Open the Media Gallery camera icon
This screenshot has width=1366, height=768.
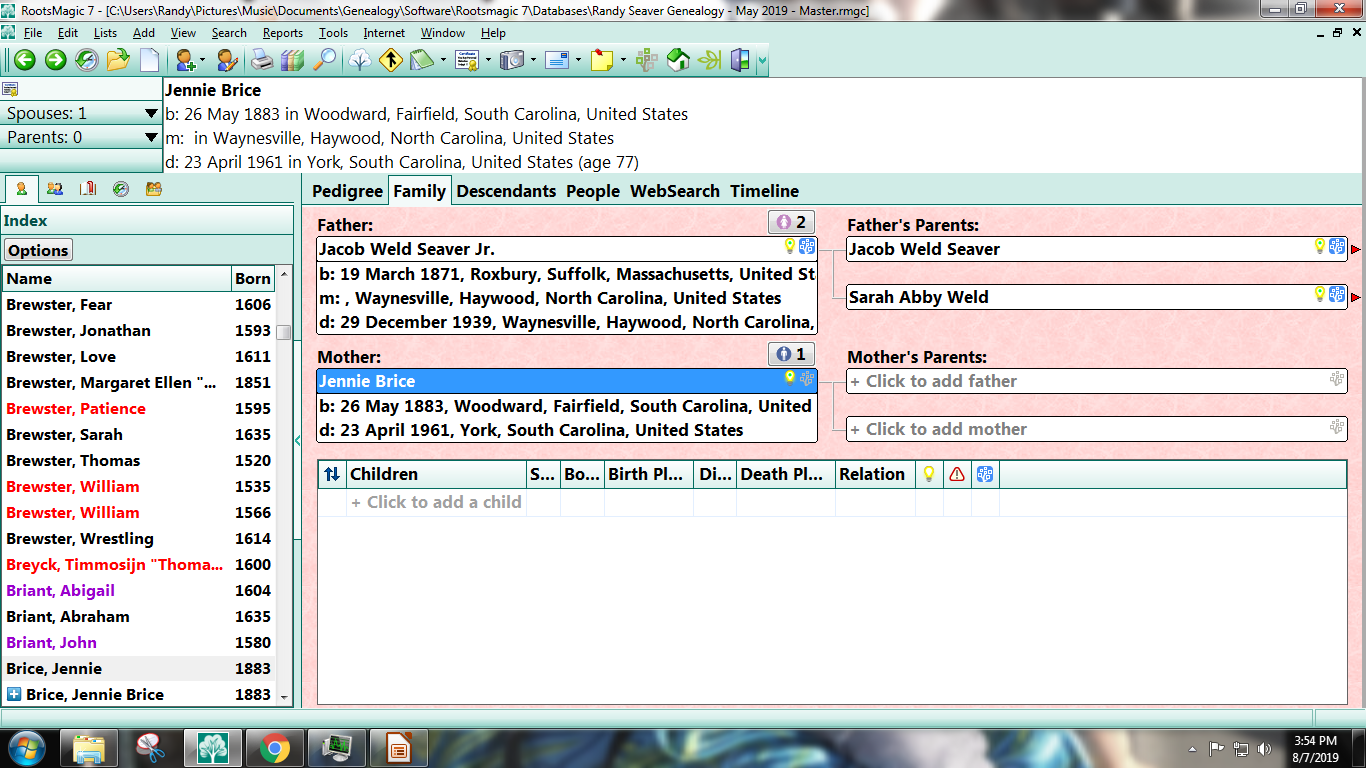511,60
